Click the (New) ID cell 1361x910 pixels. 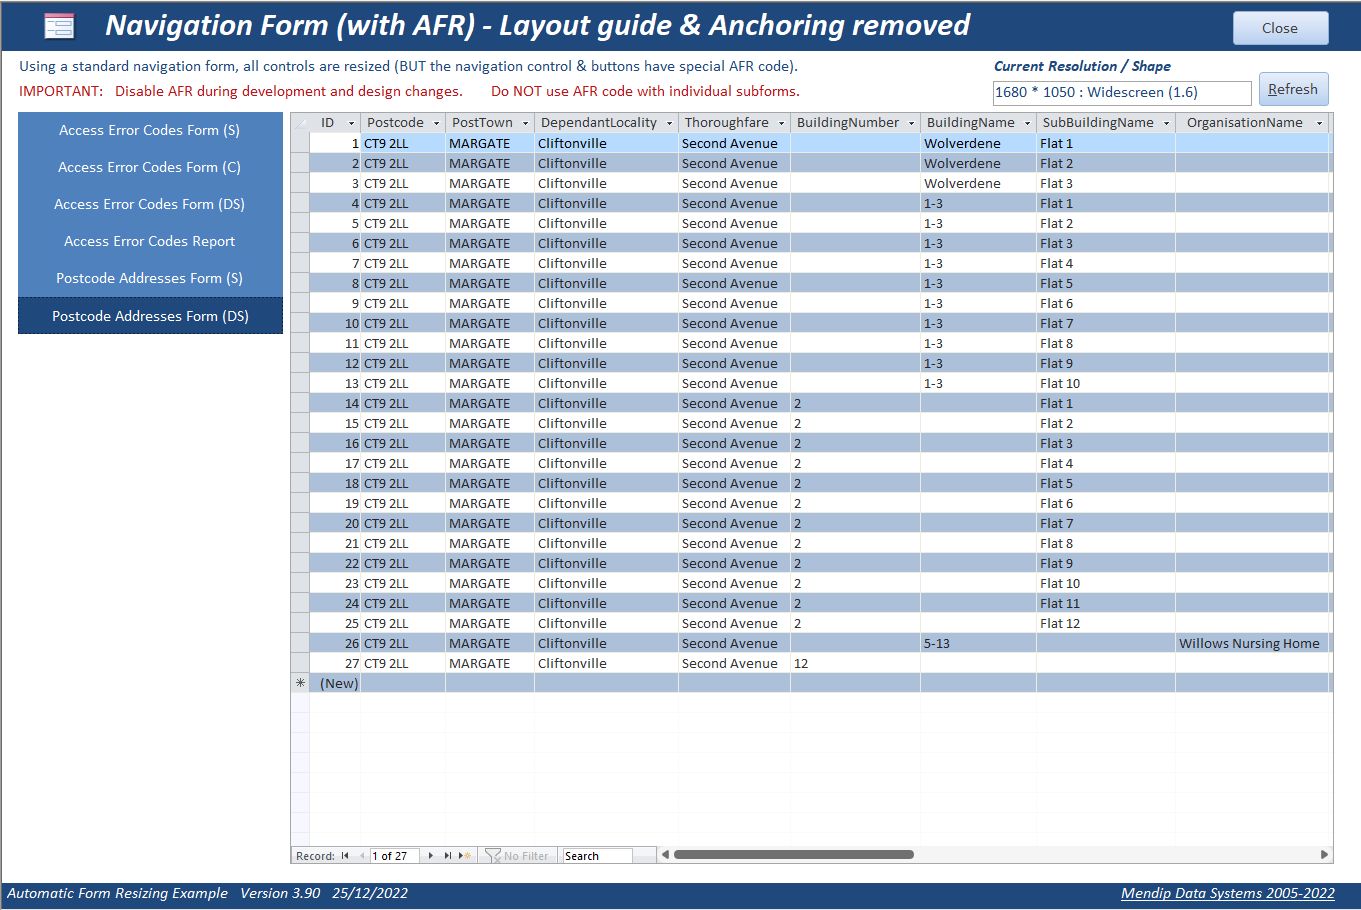(x=335, y=683)
